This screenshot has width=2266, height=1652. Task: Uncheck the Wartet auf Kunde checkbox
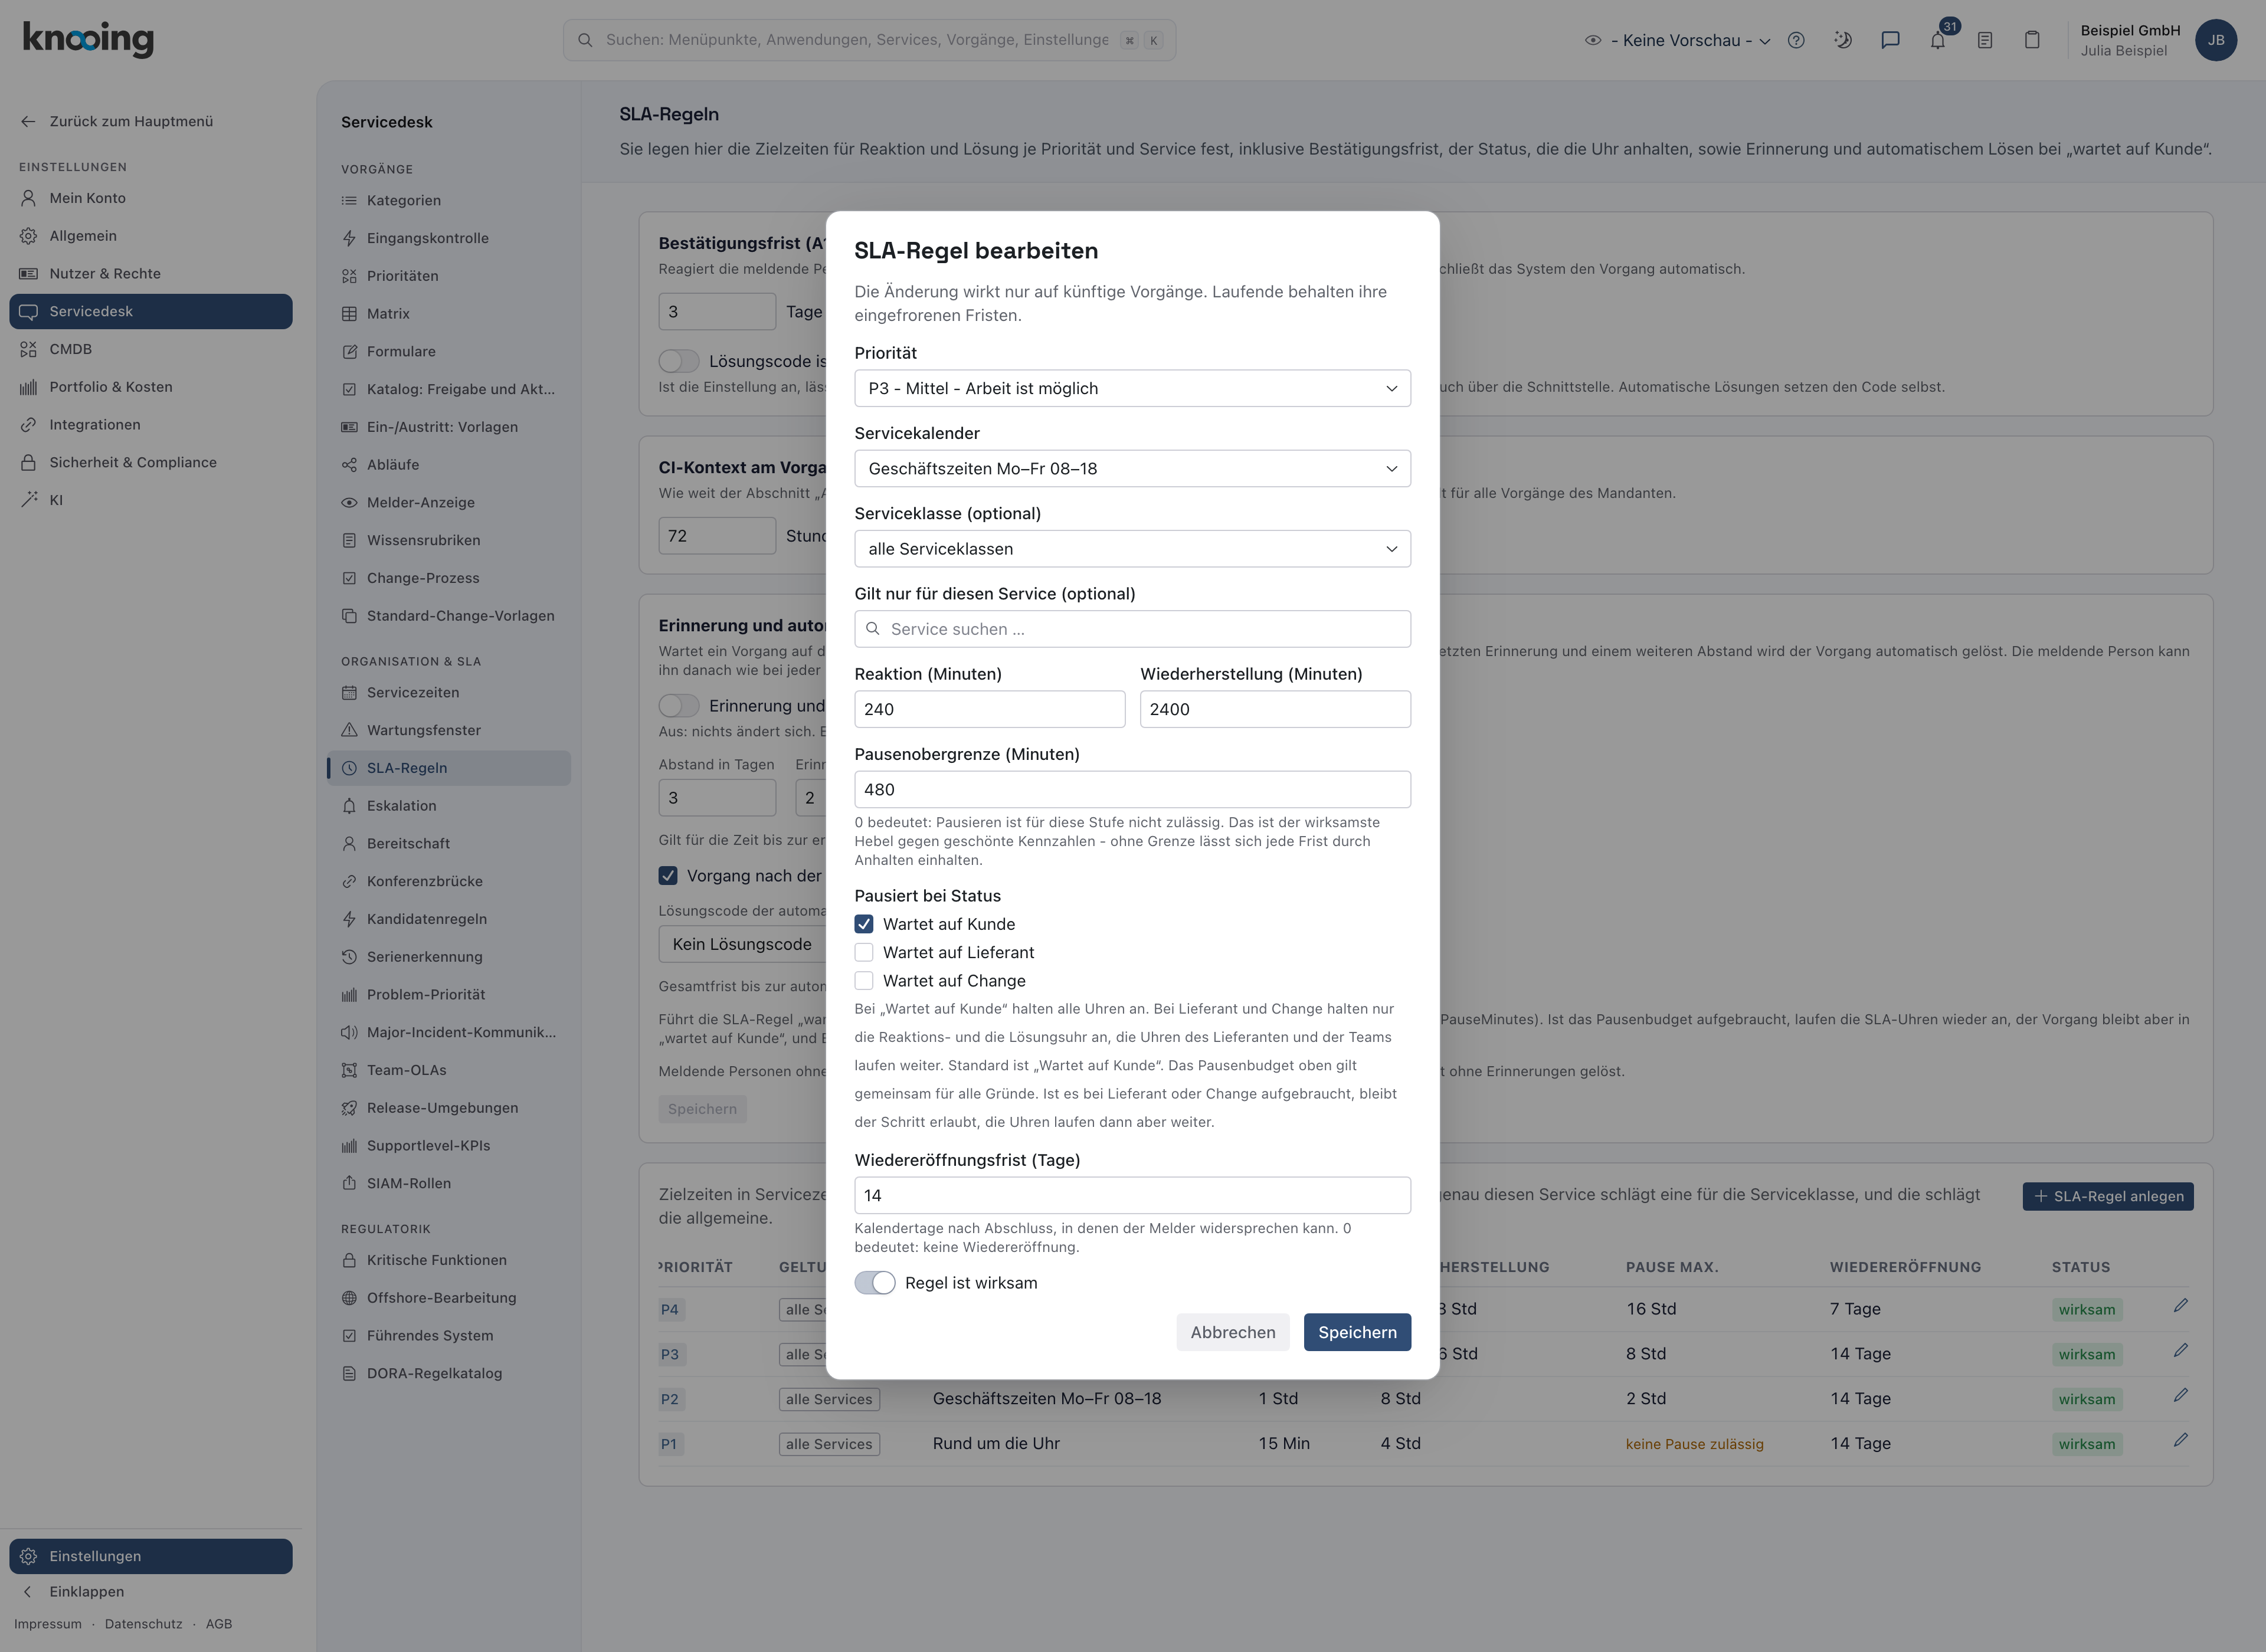click(864, 924)
